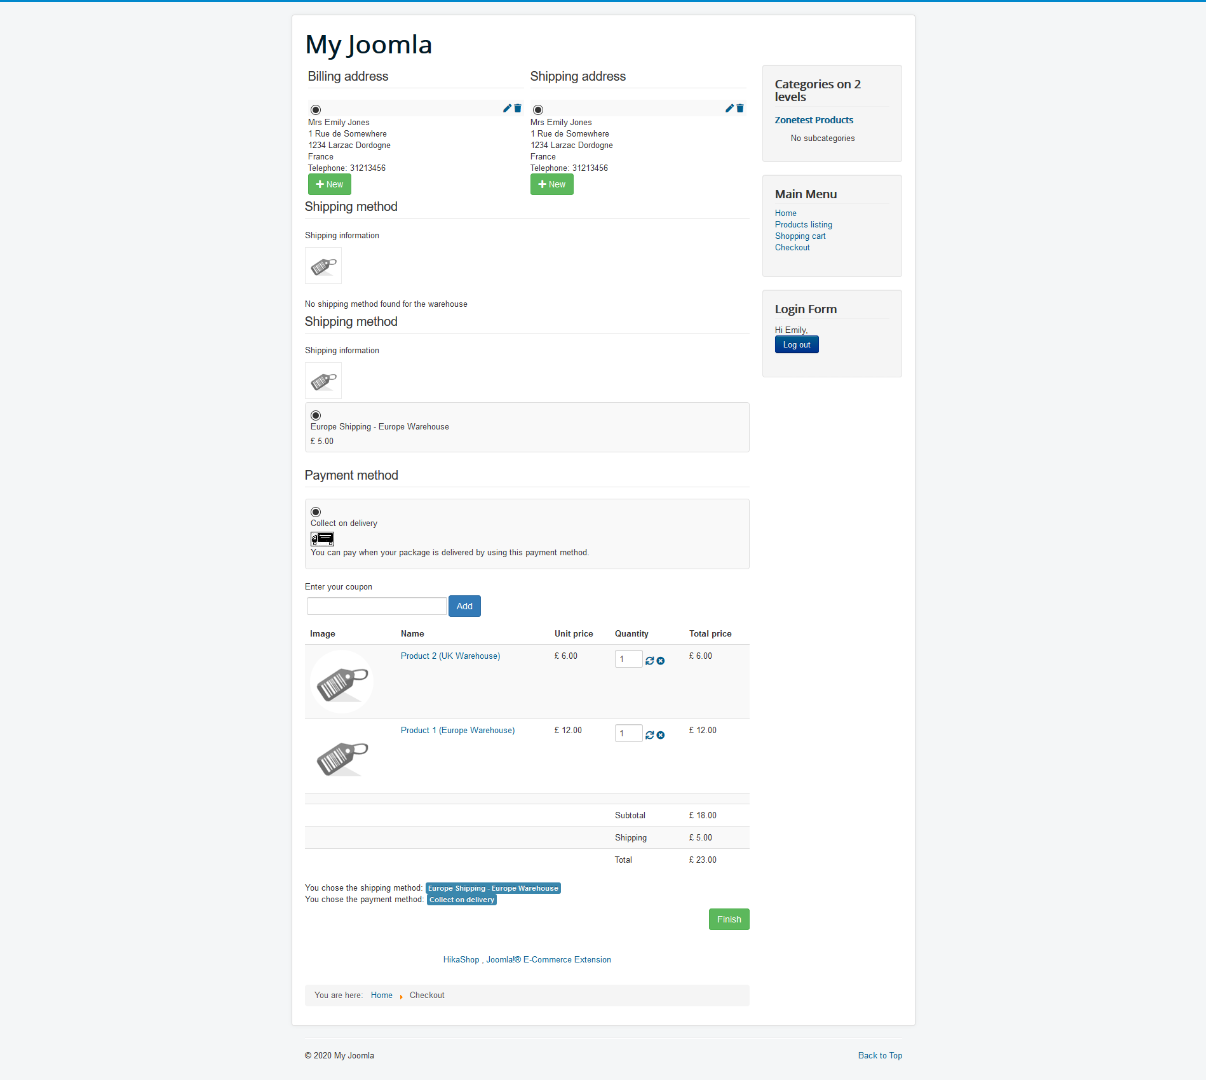Click the coupon code input field
Viewport: 1206px width, 1080px height.
click(377, 606)
